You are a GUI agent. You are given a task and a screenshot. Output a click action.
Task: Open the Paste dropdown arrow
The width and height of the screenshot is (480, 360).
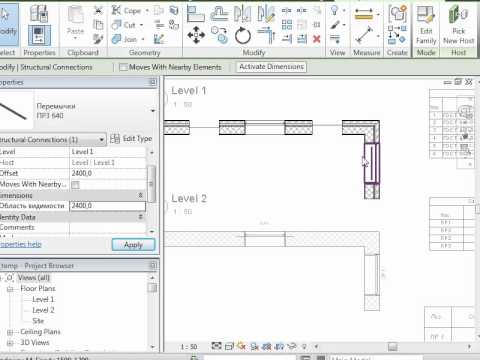(x=75, y=39)
